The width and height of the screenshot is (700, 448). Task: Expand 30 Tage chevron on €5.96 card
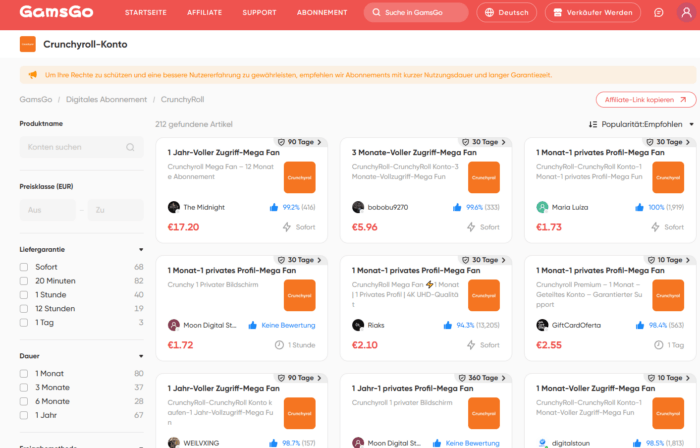point(504,142)
